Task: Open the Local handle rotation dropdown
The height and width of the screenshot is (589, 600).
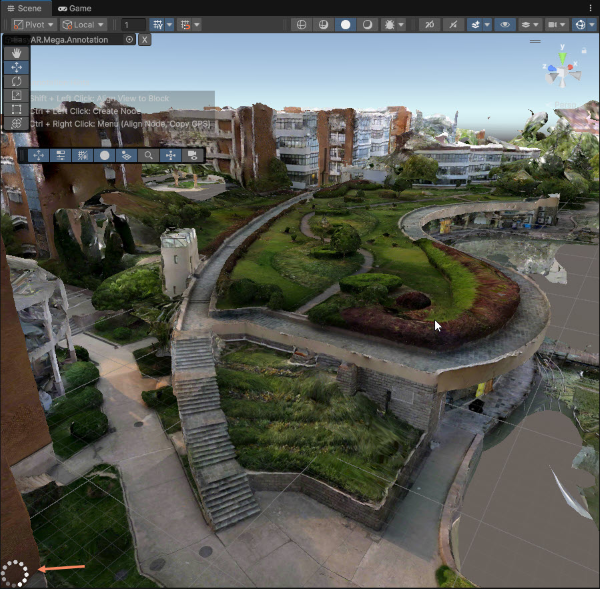Action: click(83, 24)
